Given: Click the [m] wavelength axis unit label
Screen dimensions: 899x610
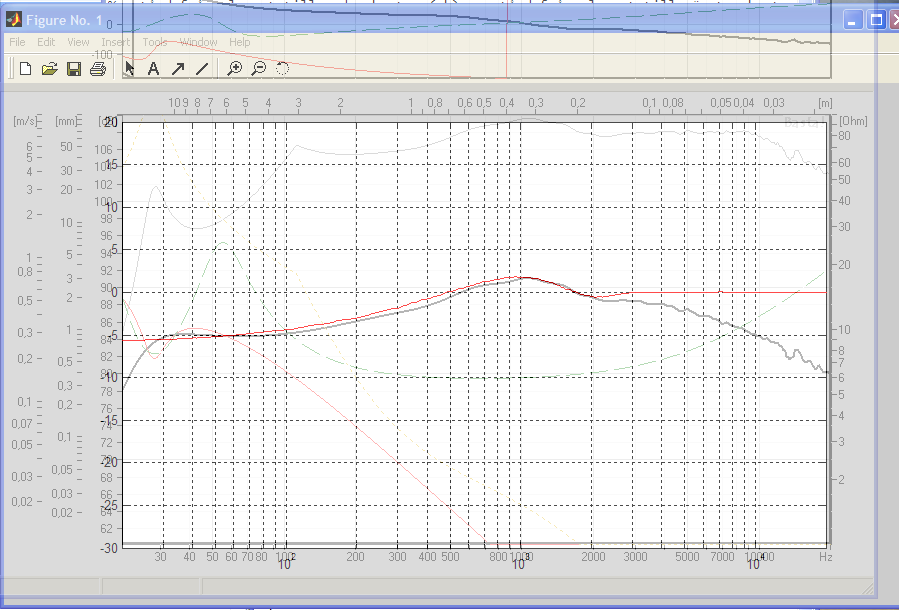Looking at the screenshot, I should point(825,103).
